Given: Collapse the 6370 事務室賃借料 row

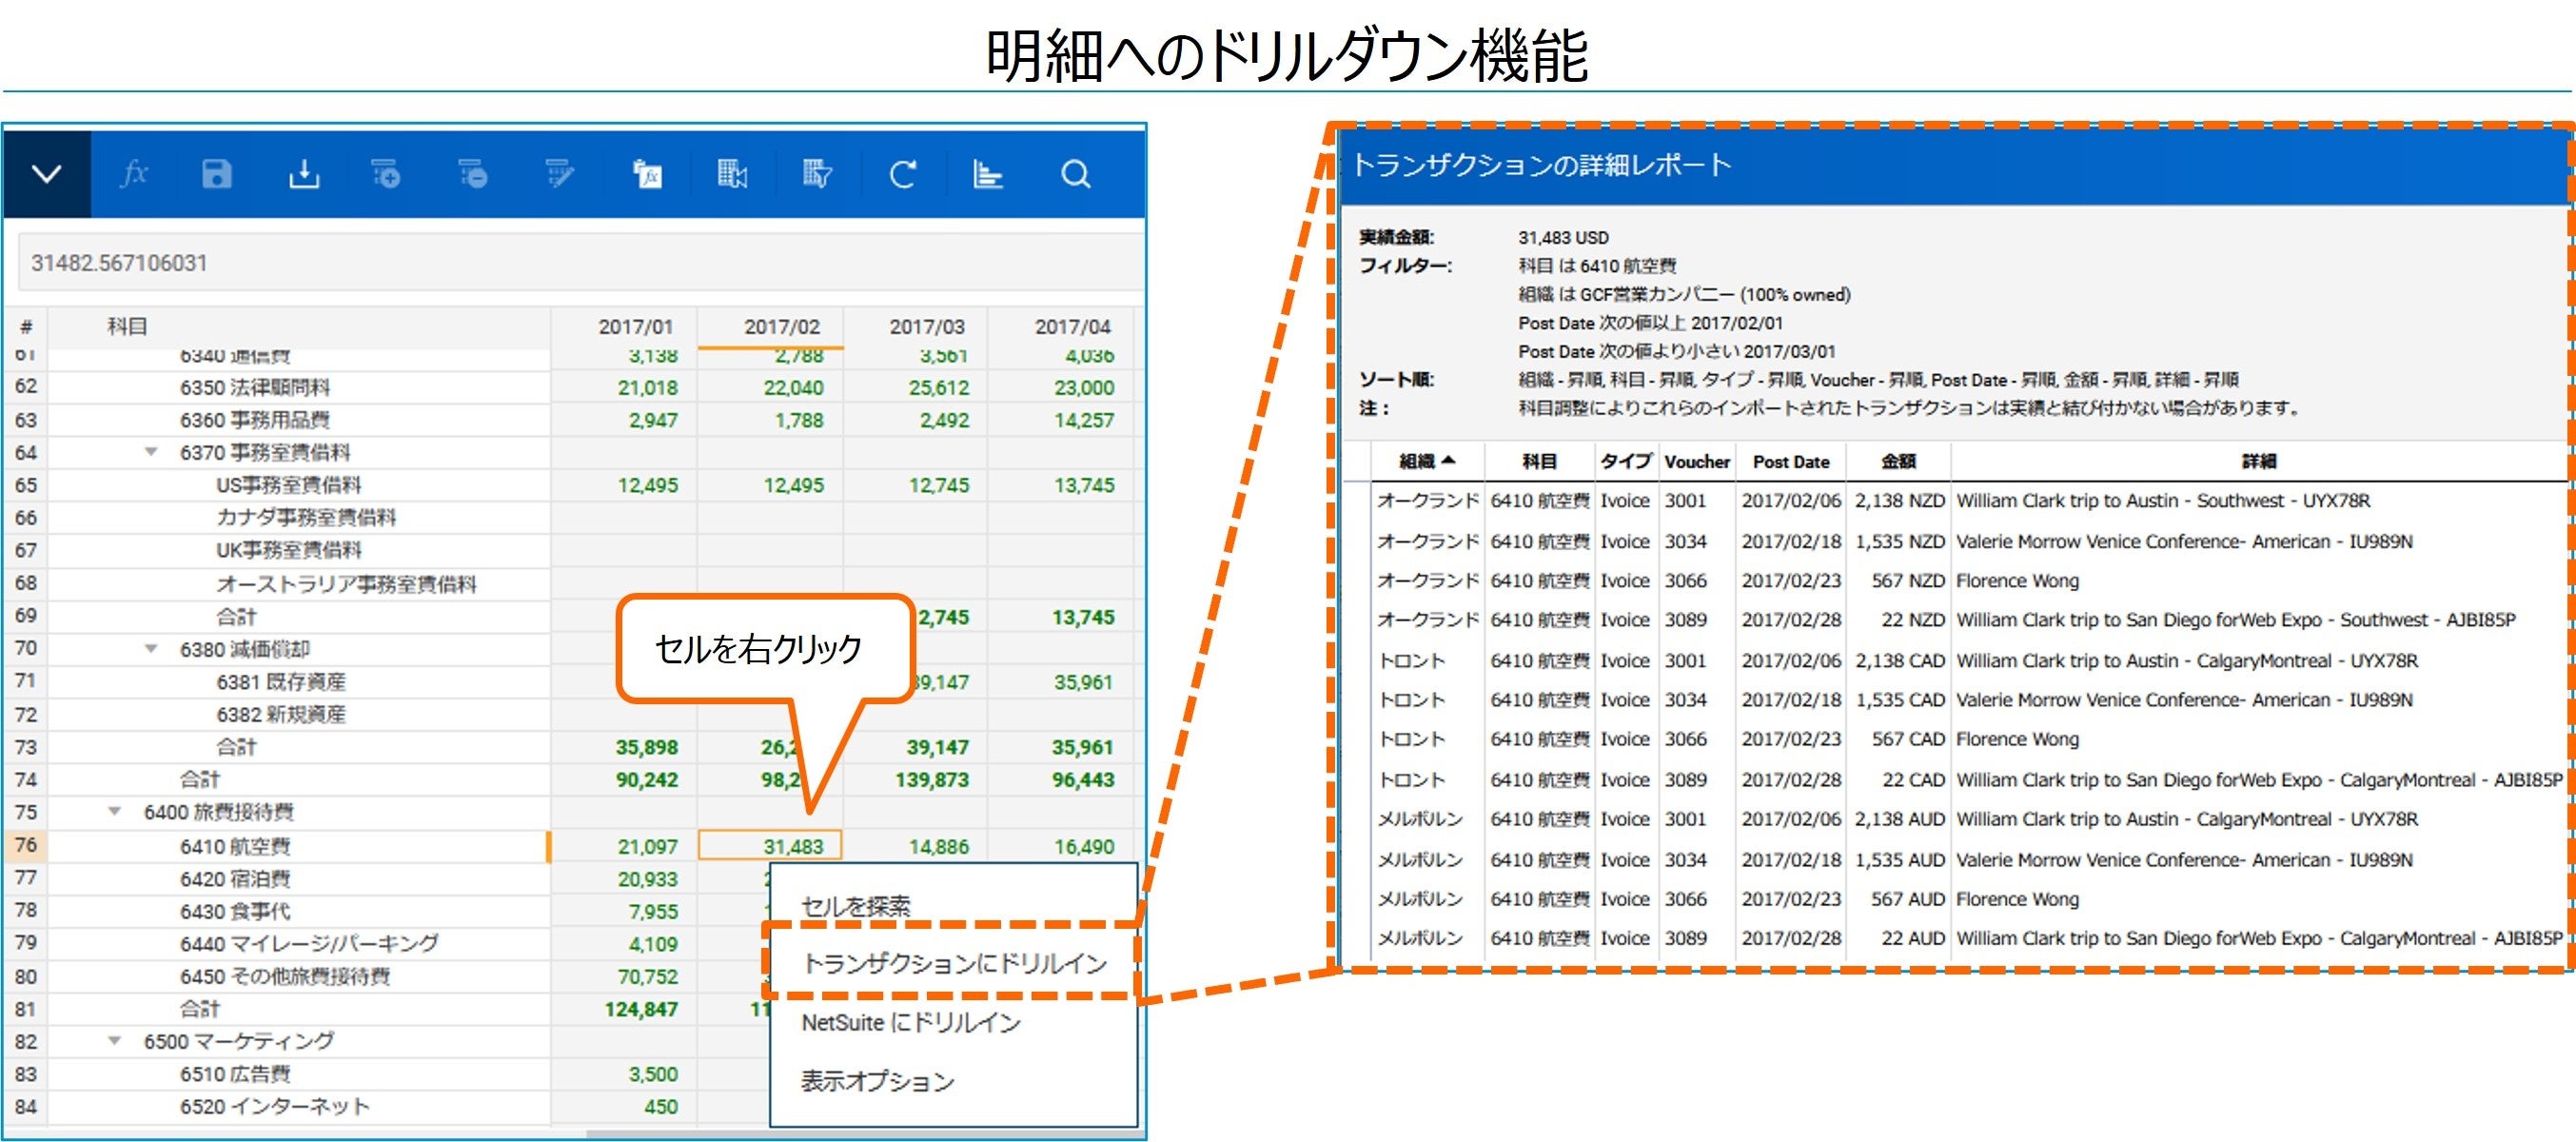Looking at the screenshot, I should [x=151, y=452].
